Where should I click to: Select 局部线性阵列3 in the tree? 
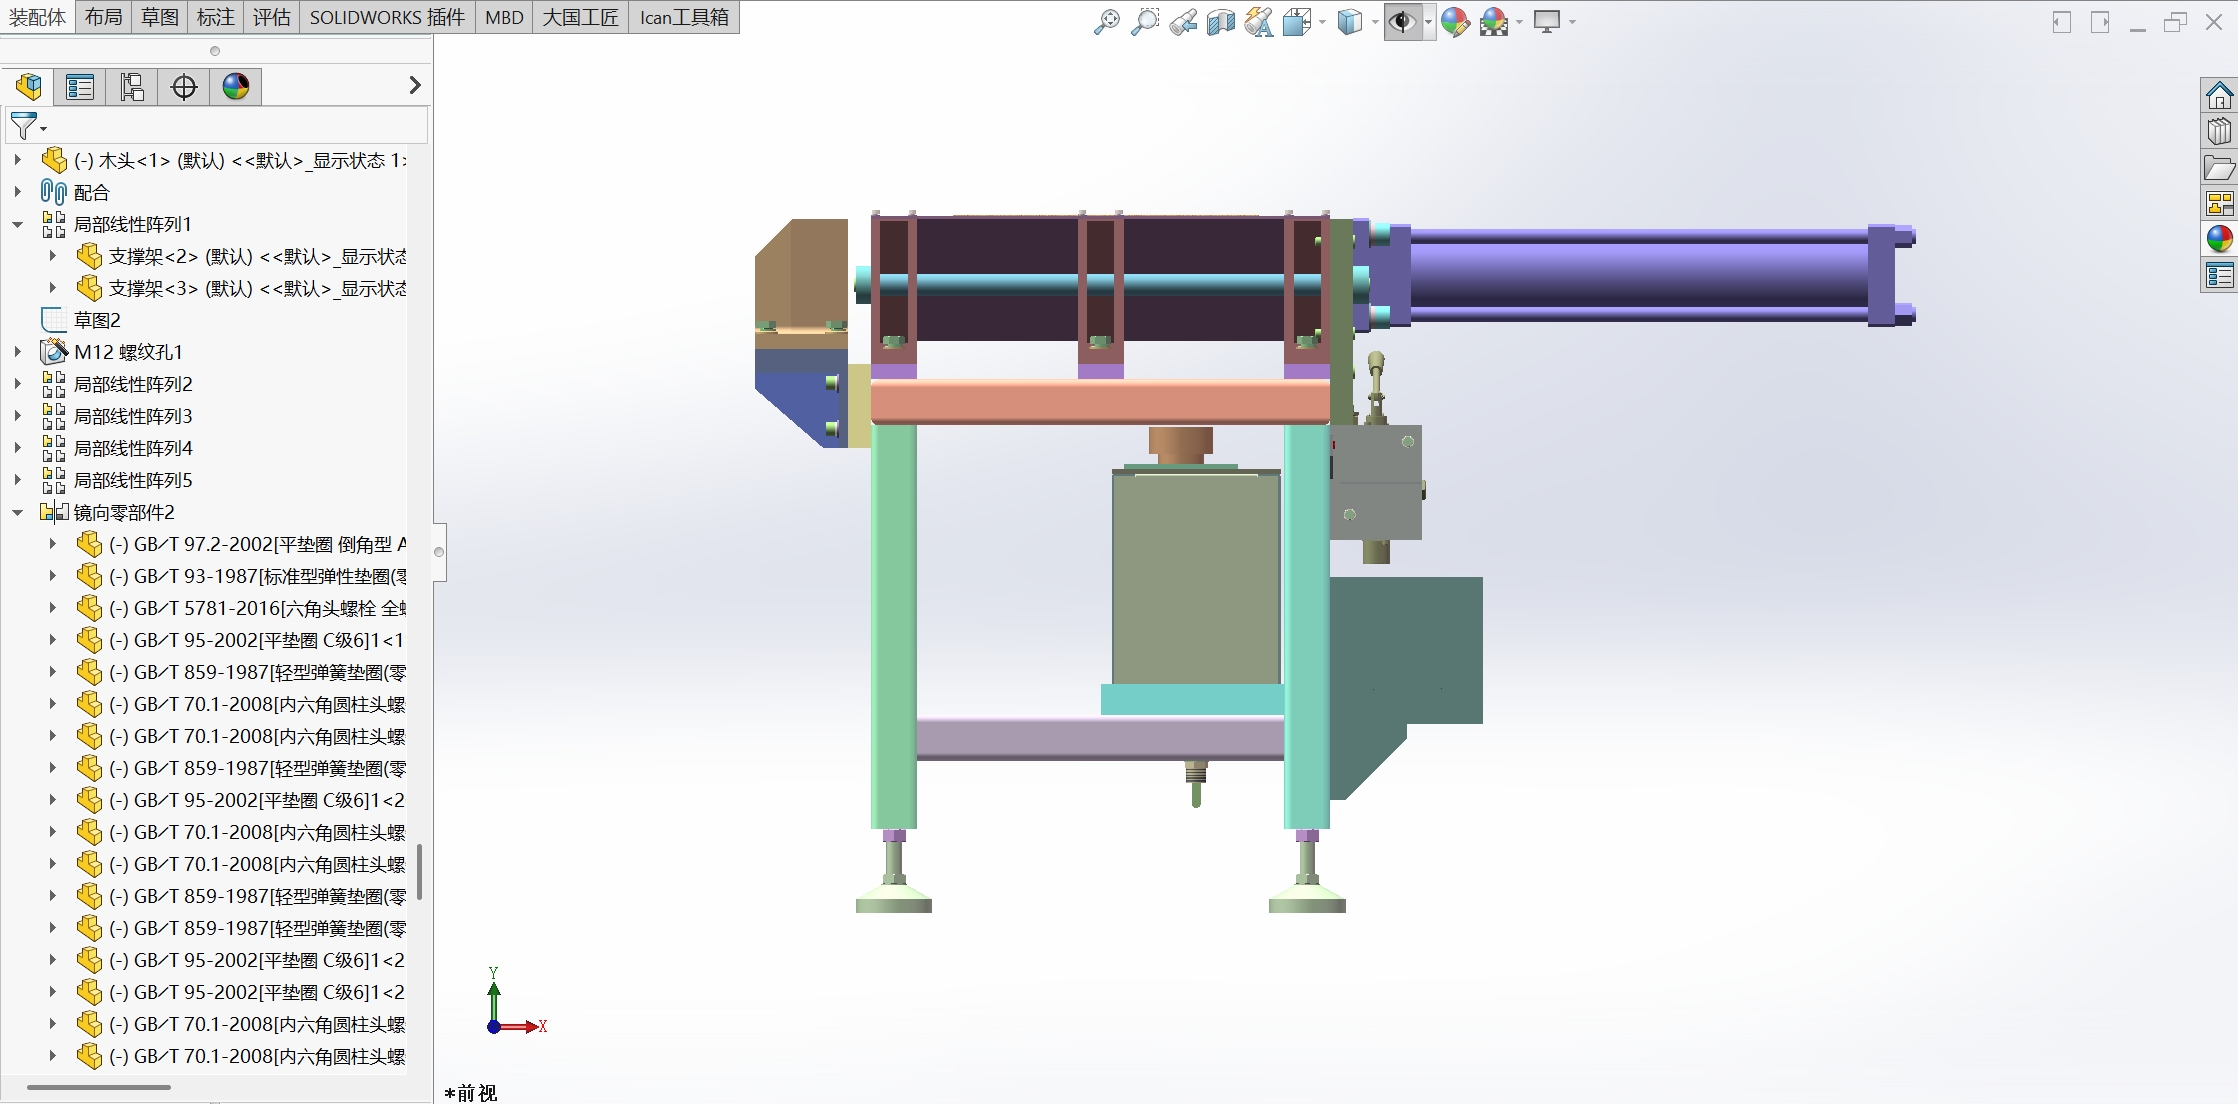click(133, 416)
